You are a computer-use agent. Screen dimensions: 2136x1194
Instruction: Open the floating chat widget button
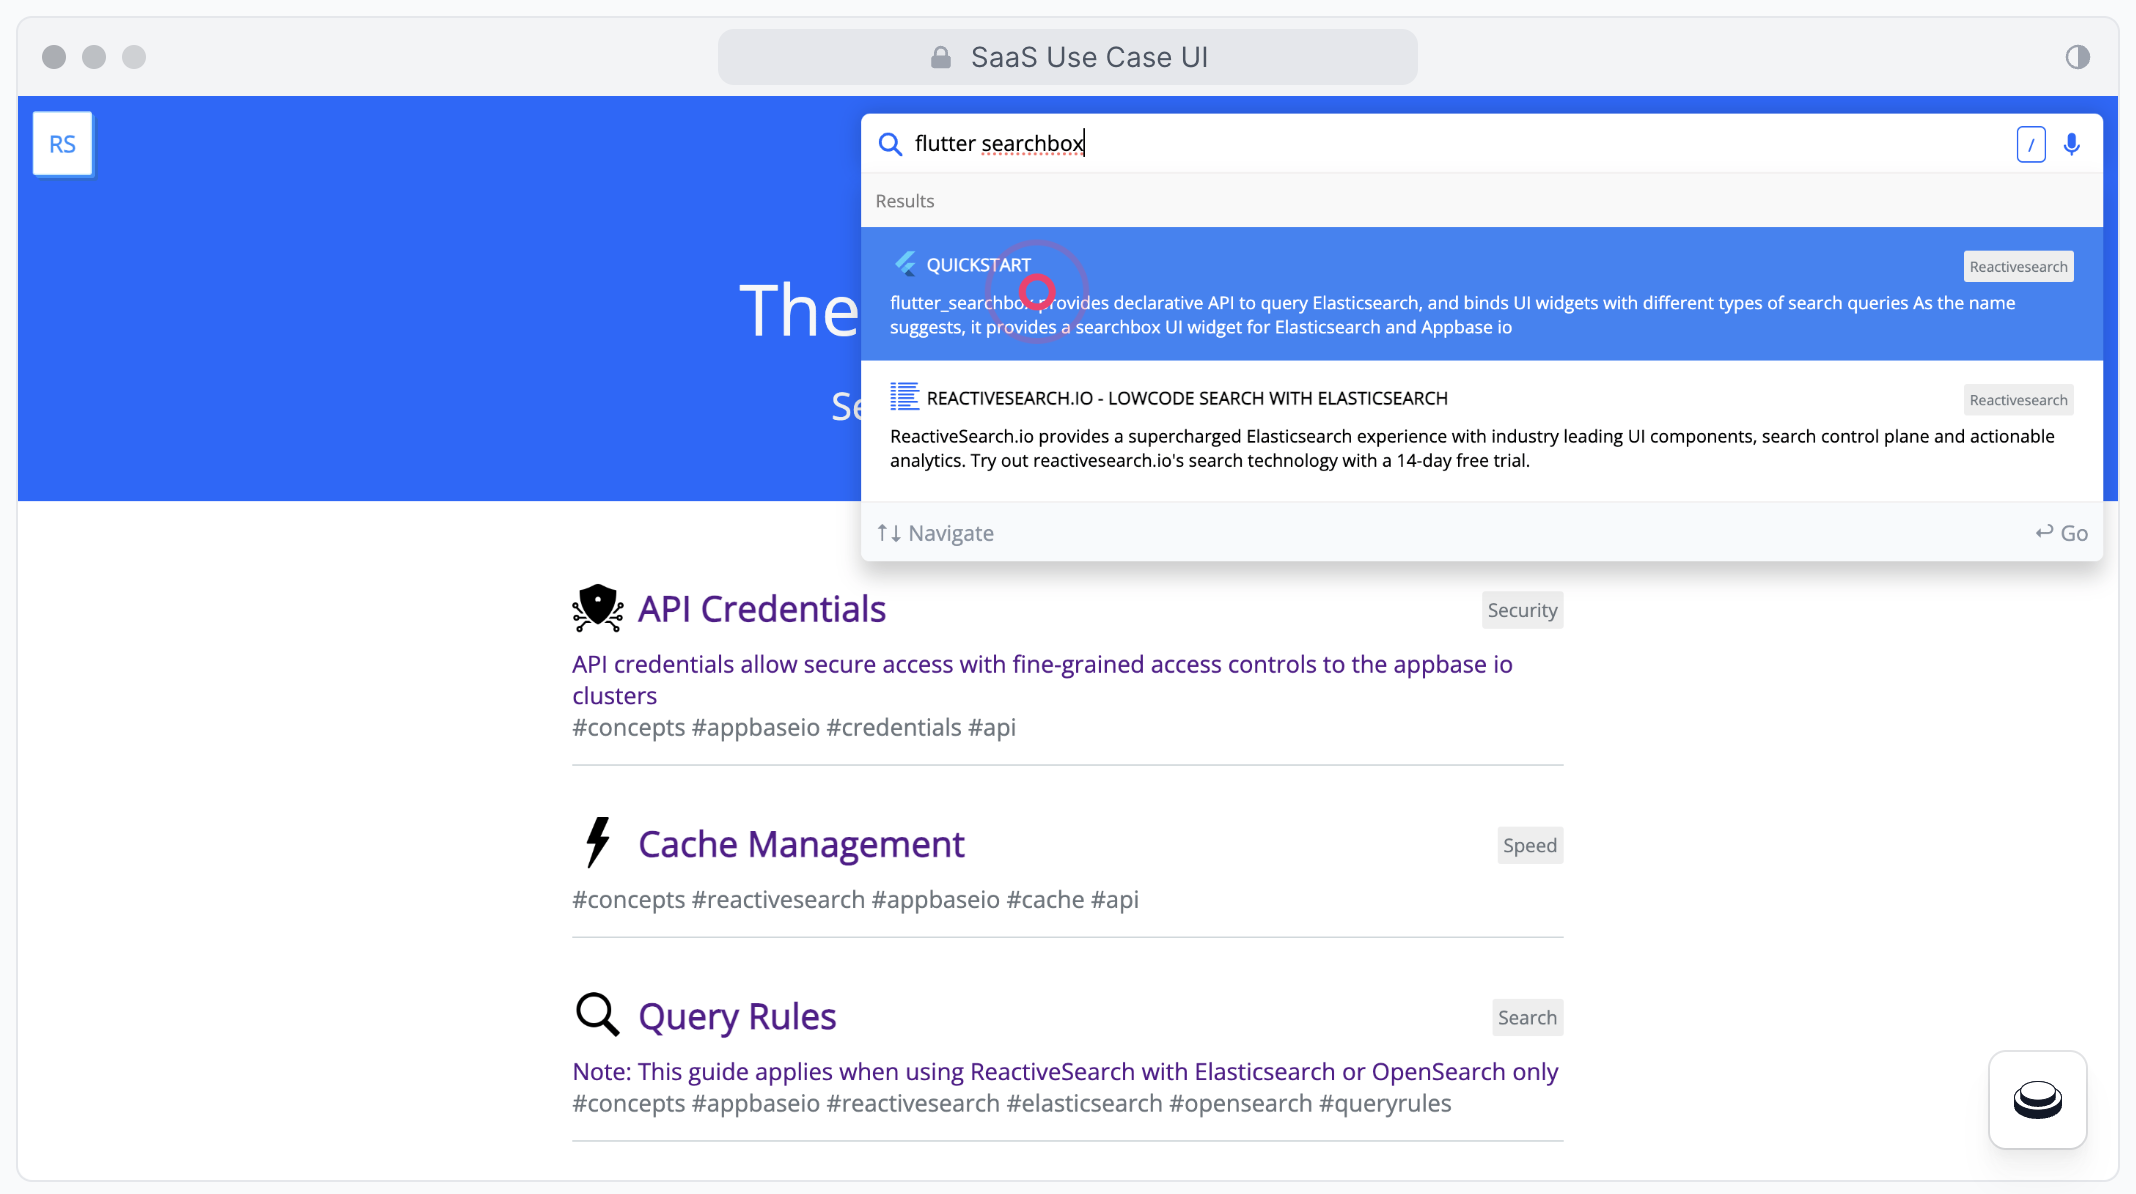[2037, 1099]
